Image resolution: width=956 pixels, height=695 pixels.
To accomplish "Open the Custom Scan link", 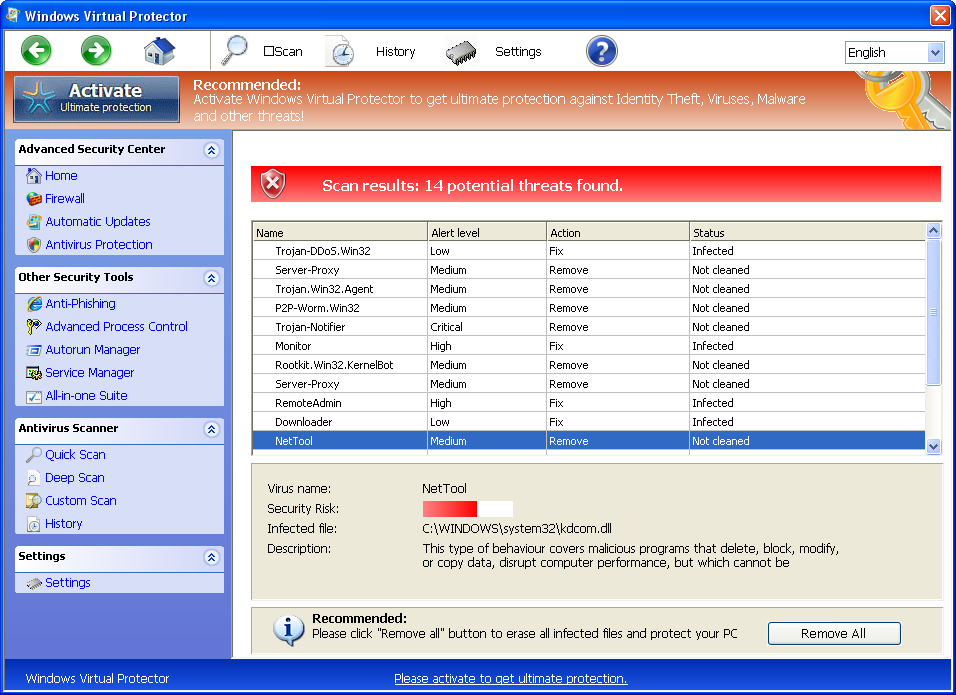I will 80,501.
